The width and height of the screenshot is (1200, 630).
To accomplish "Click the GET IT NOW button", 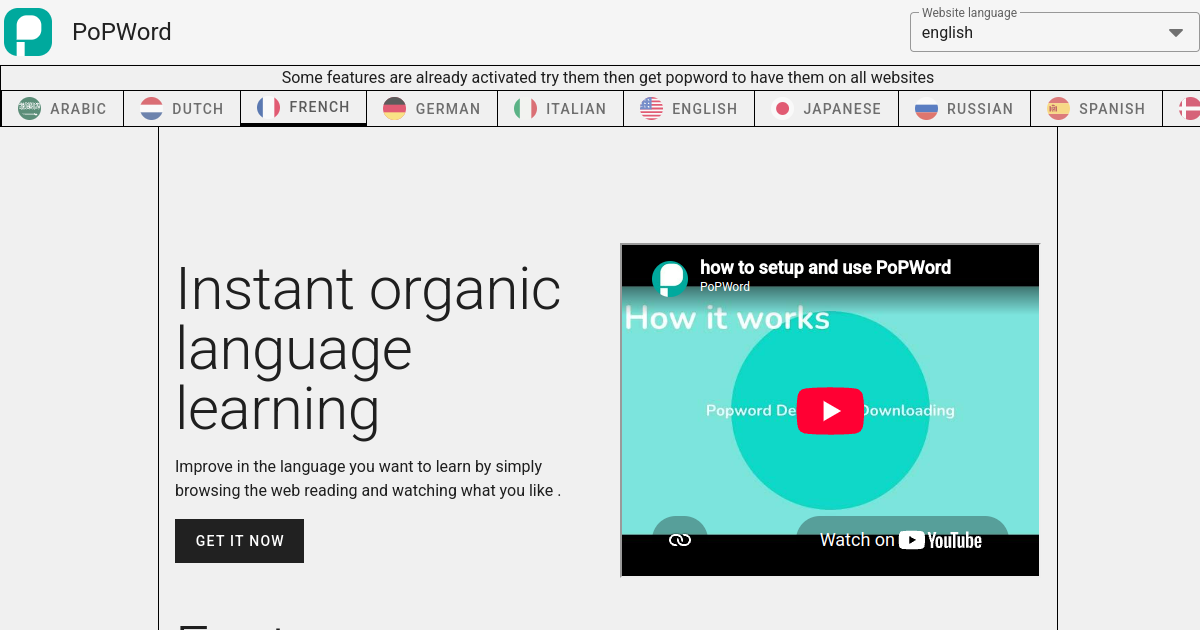I will click(x=240, y=541).
